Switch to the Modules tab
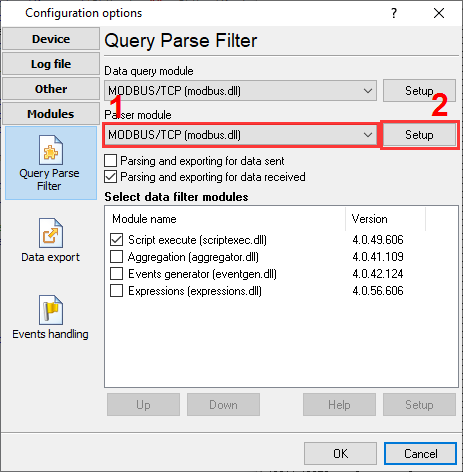The image size is (463, 472). [x=51, y=114]
